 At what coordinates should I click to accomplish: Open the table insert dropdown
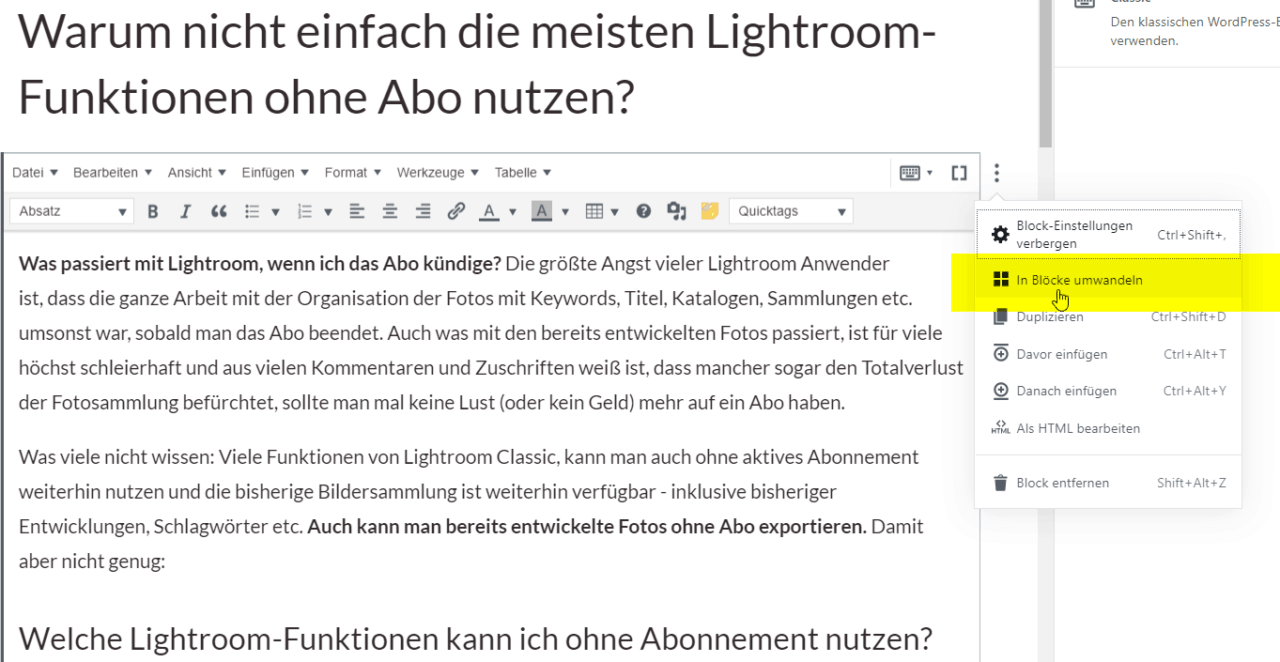[x=601, y=211]
